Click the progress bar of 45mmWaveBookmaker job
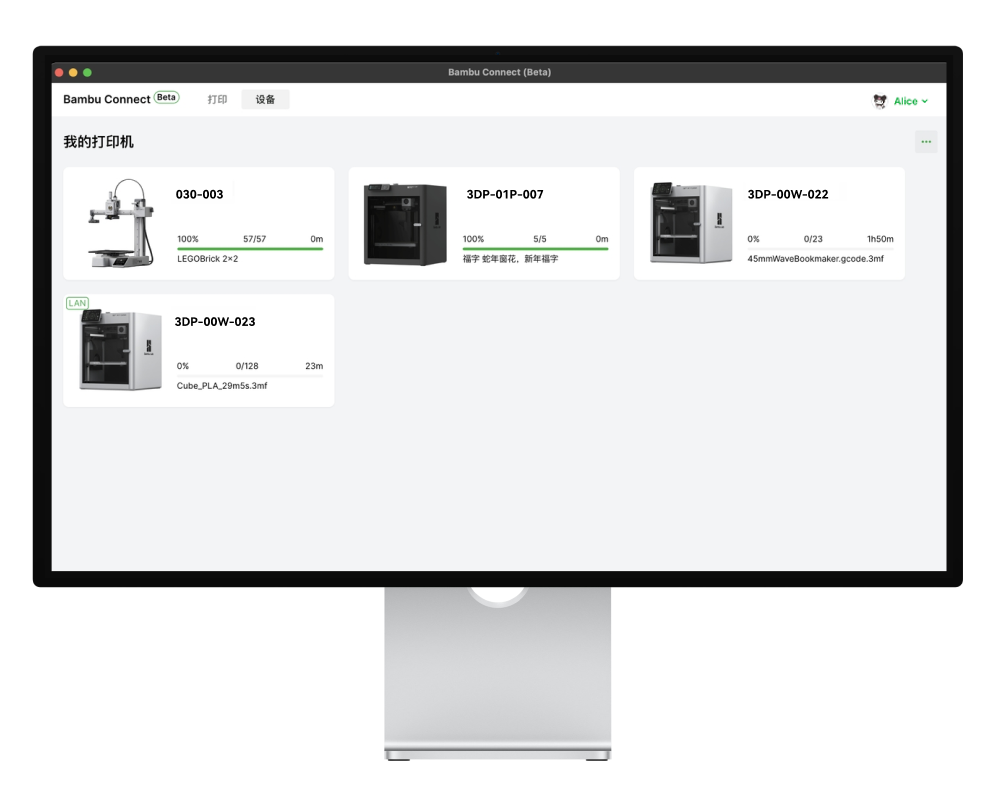Image resolution: width=997 pixels, height=799 pixels. (x=820, y=249)
